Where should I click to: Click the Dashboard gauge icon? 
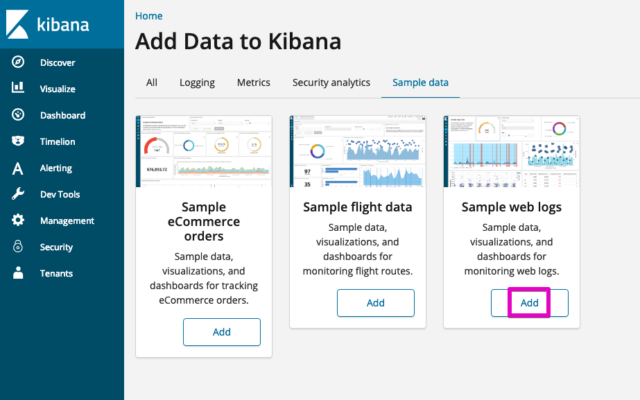(x=18, y=115)
